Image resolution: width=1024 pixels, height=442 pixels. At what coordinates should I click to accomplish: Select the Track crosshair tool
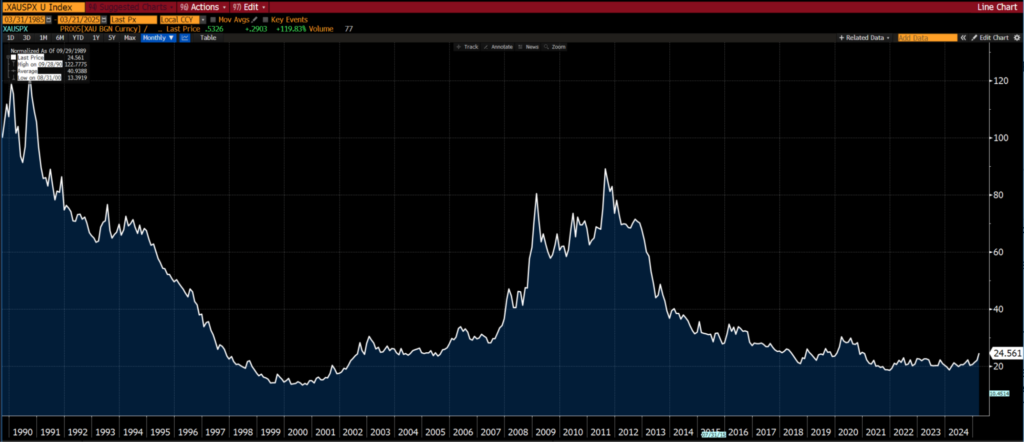point(469,47)
